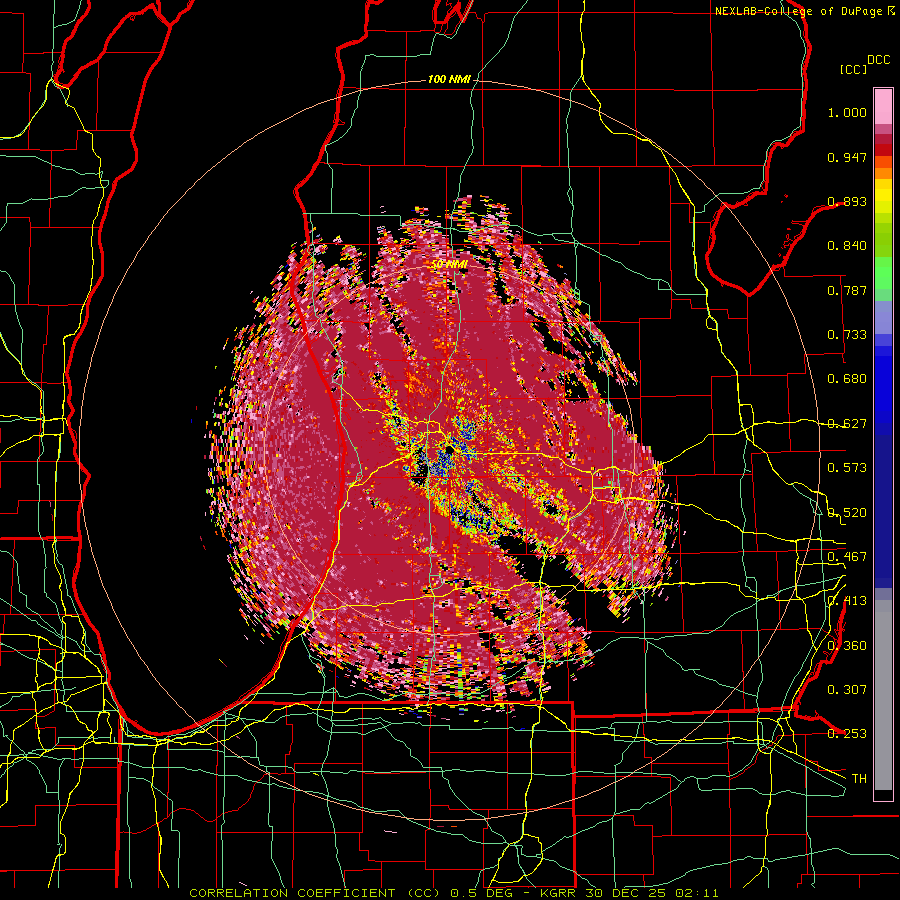Click the 0.947 scale value
900x900 pixels.
click(x=847, y=157)
